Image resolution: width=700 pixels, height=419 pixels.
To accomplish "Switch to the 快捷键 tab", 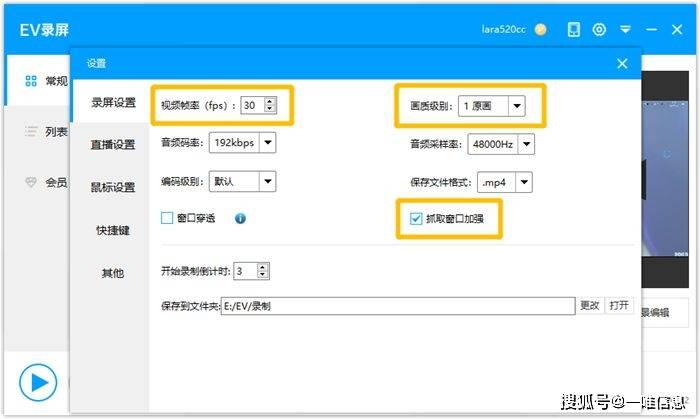I will [x=113, y=230].
